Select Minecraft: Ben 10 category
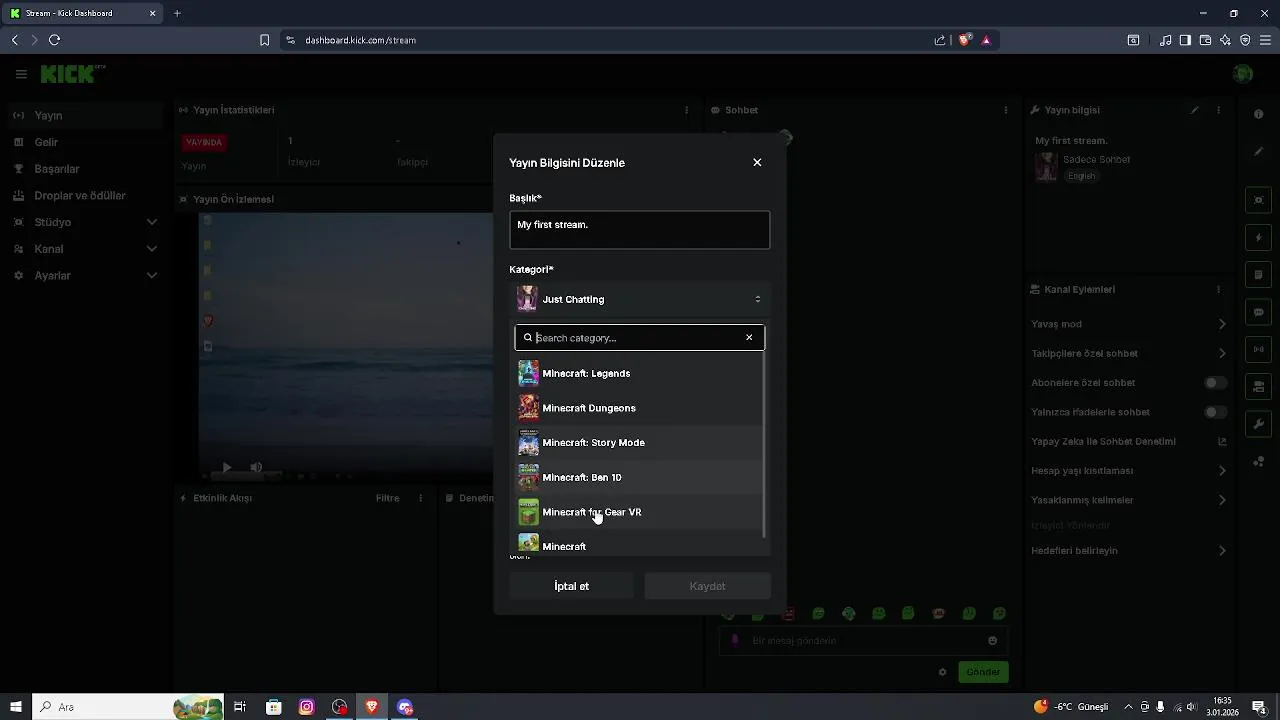The width and height of the screenshot is (1280, 720). 639,477
